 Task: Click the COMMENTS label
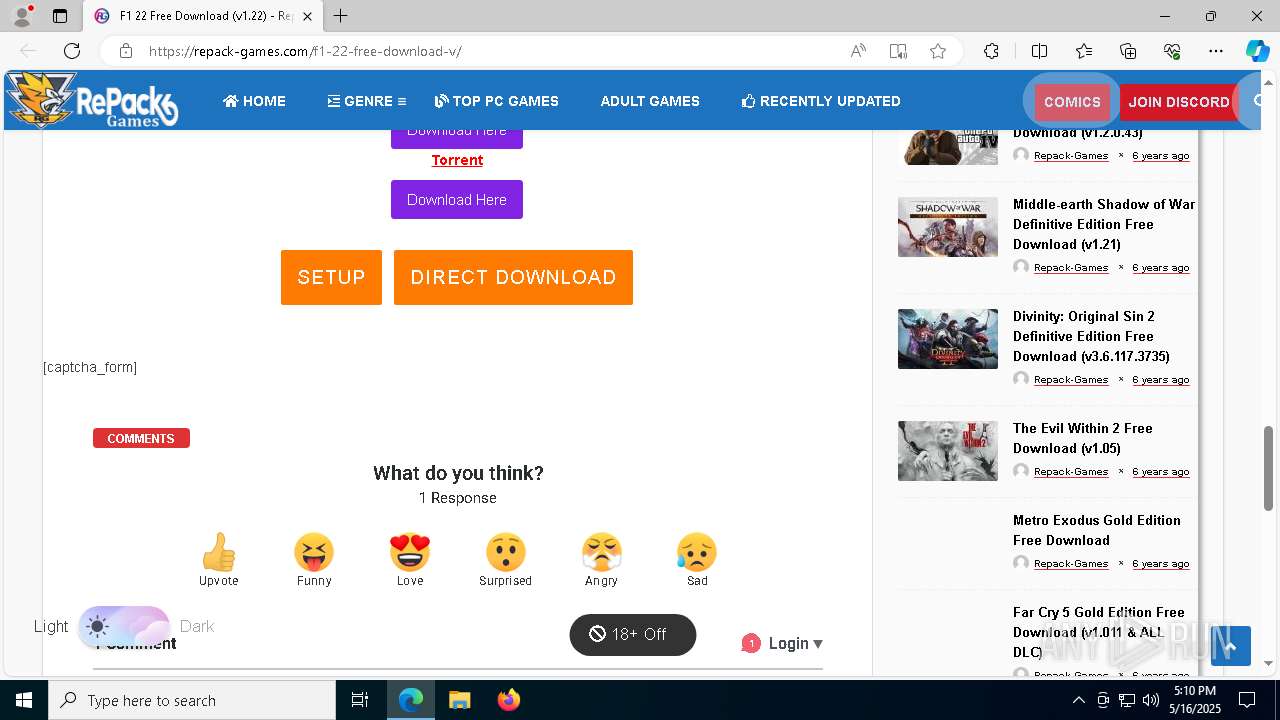(x=141, y=438)
